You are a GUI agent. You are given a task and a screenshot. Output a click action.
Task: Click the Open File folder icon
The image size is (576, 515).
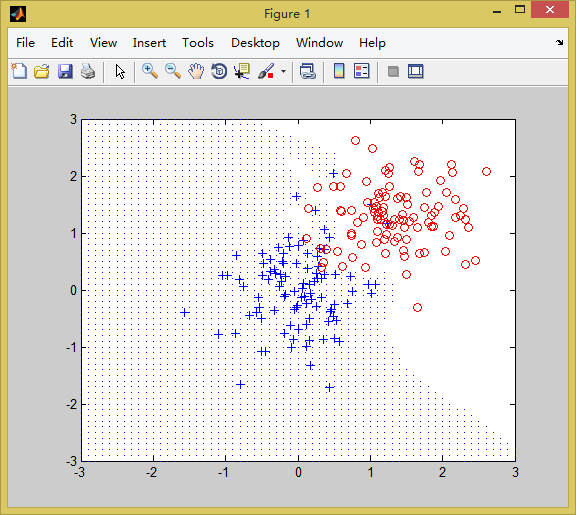click(42, 71)
